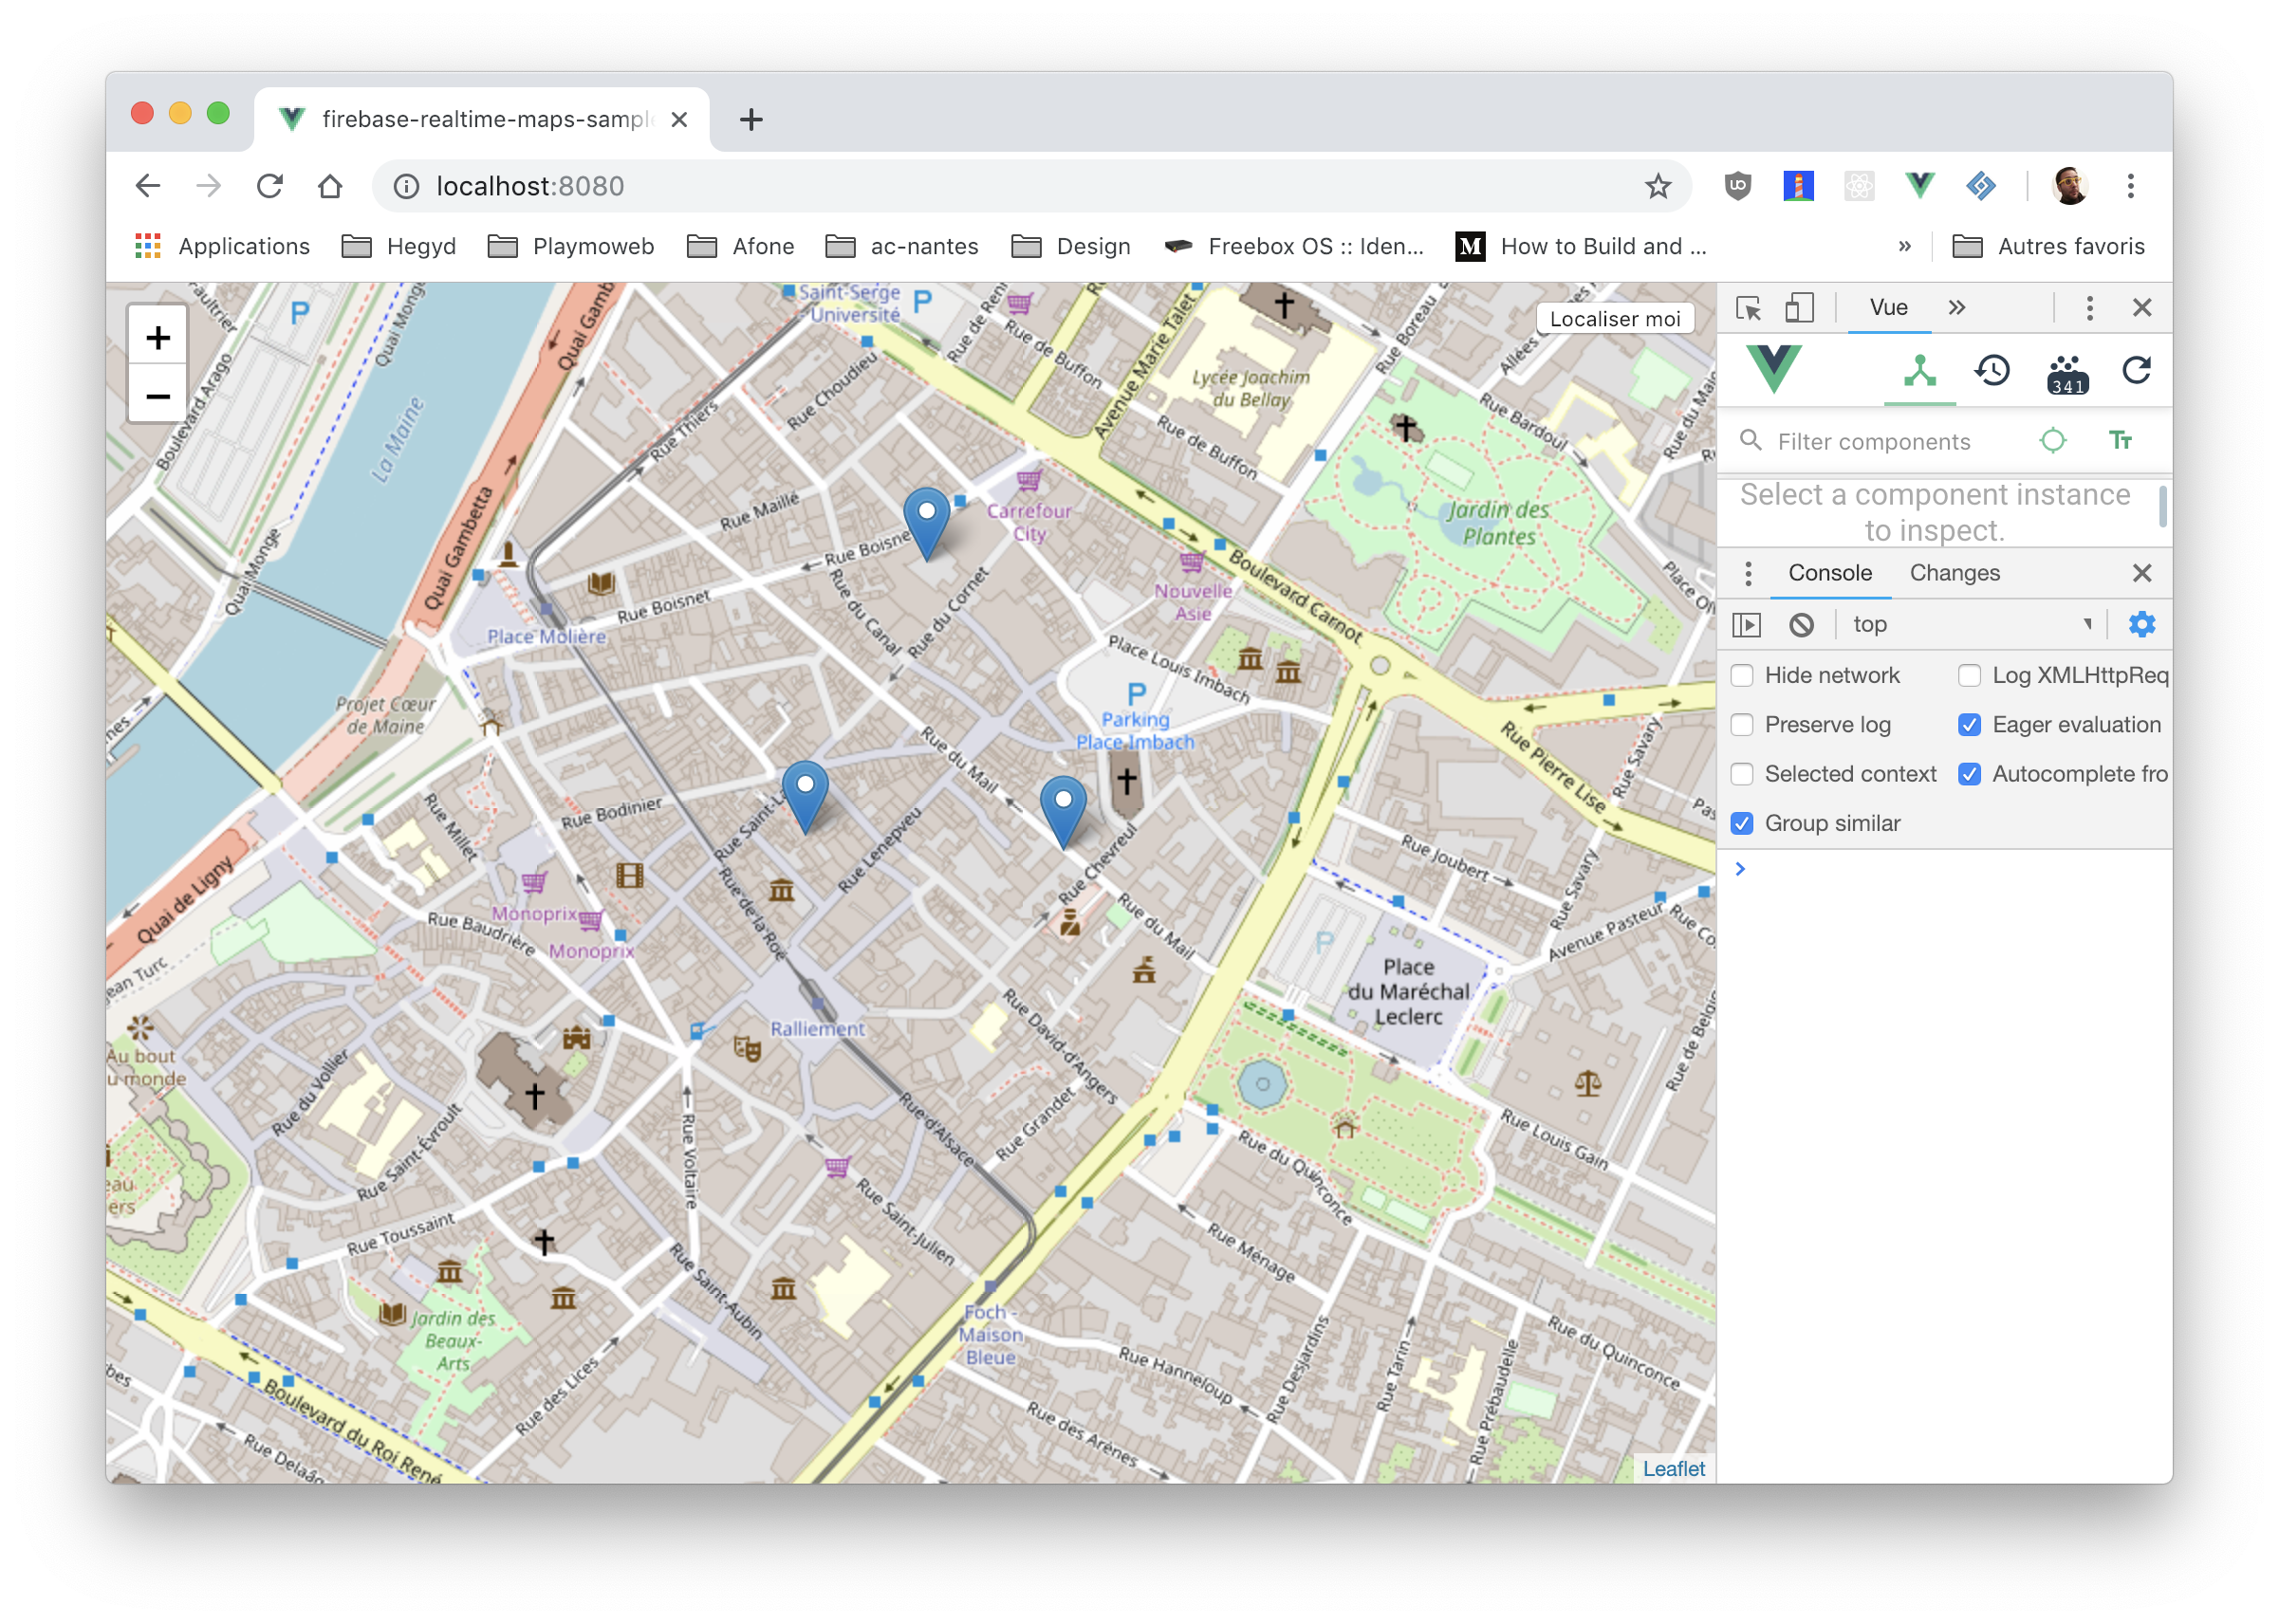The width and height of the screenshot is (2279, 1624).
Task: Clear console with the ban icon
Action: click(x=1801, y=625)
